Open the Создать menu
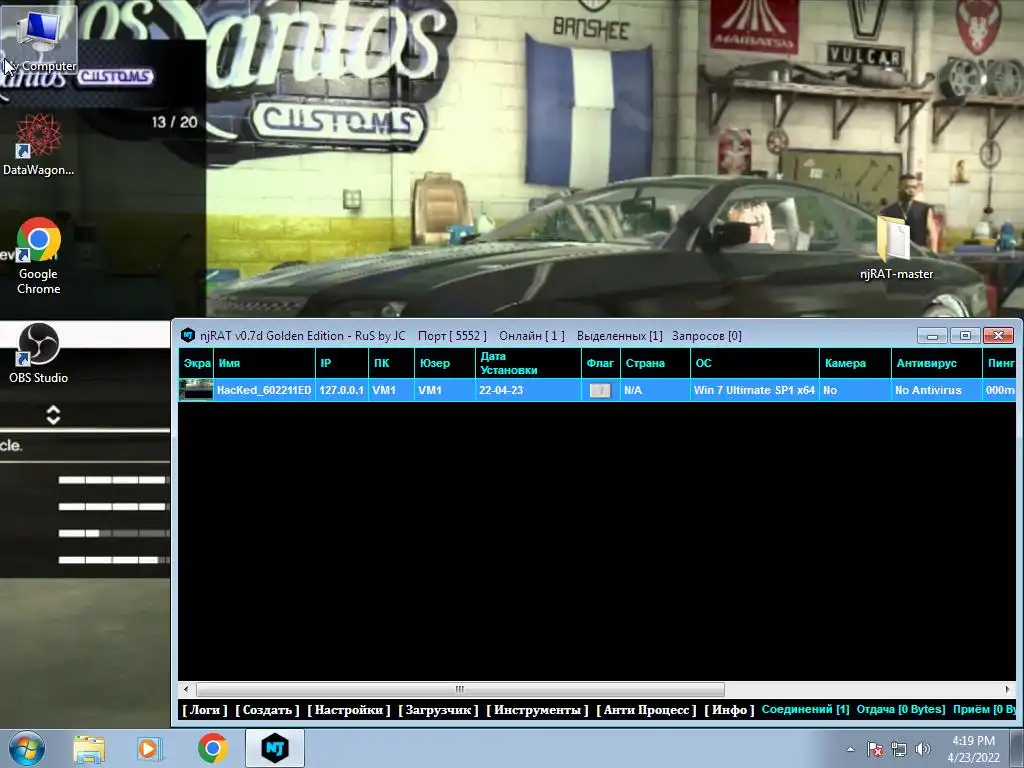 [267, 710]
